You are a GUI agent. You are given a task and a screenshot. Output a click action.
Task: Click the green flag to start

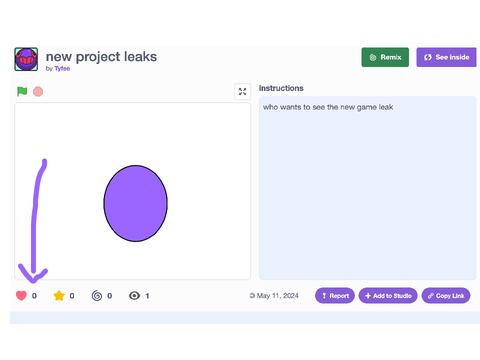[x=22, y=91]
